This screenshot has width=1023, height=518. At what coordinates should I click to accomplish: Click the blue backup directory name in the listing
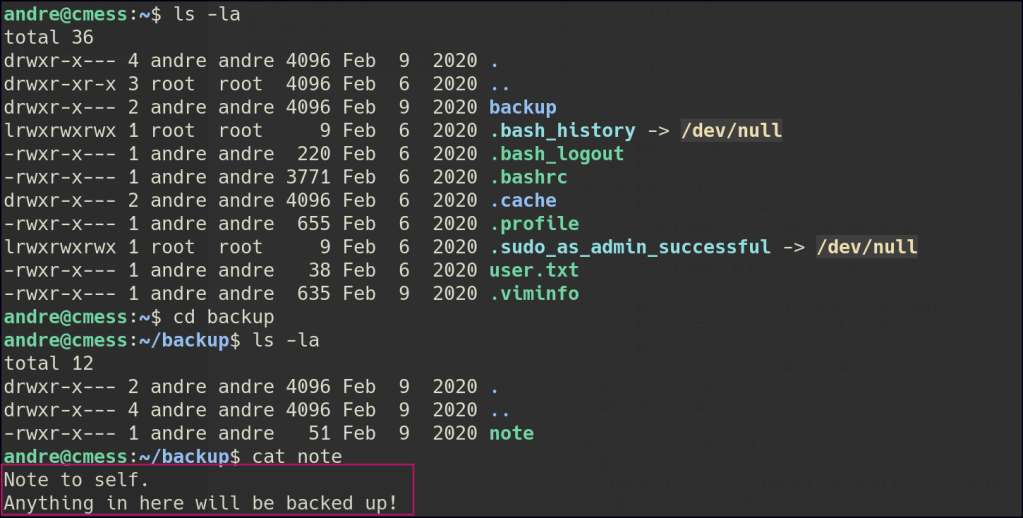tap(522, 107)
